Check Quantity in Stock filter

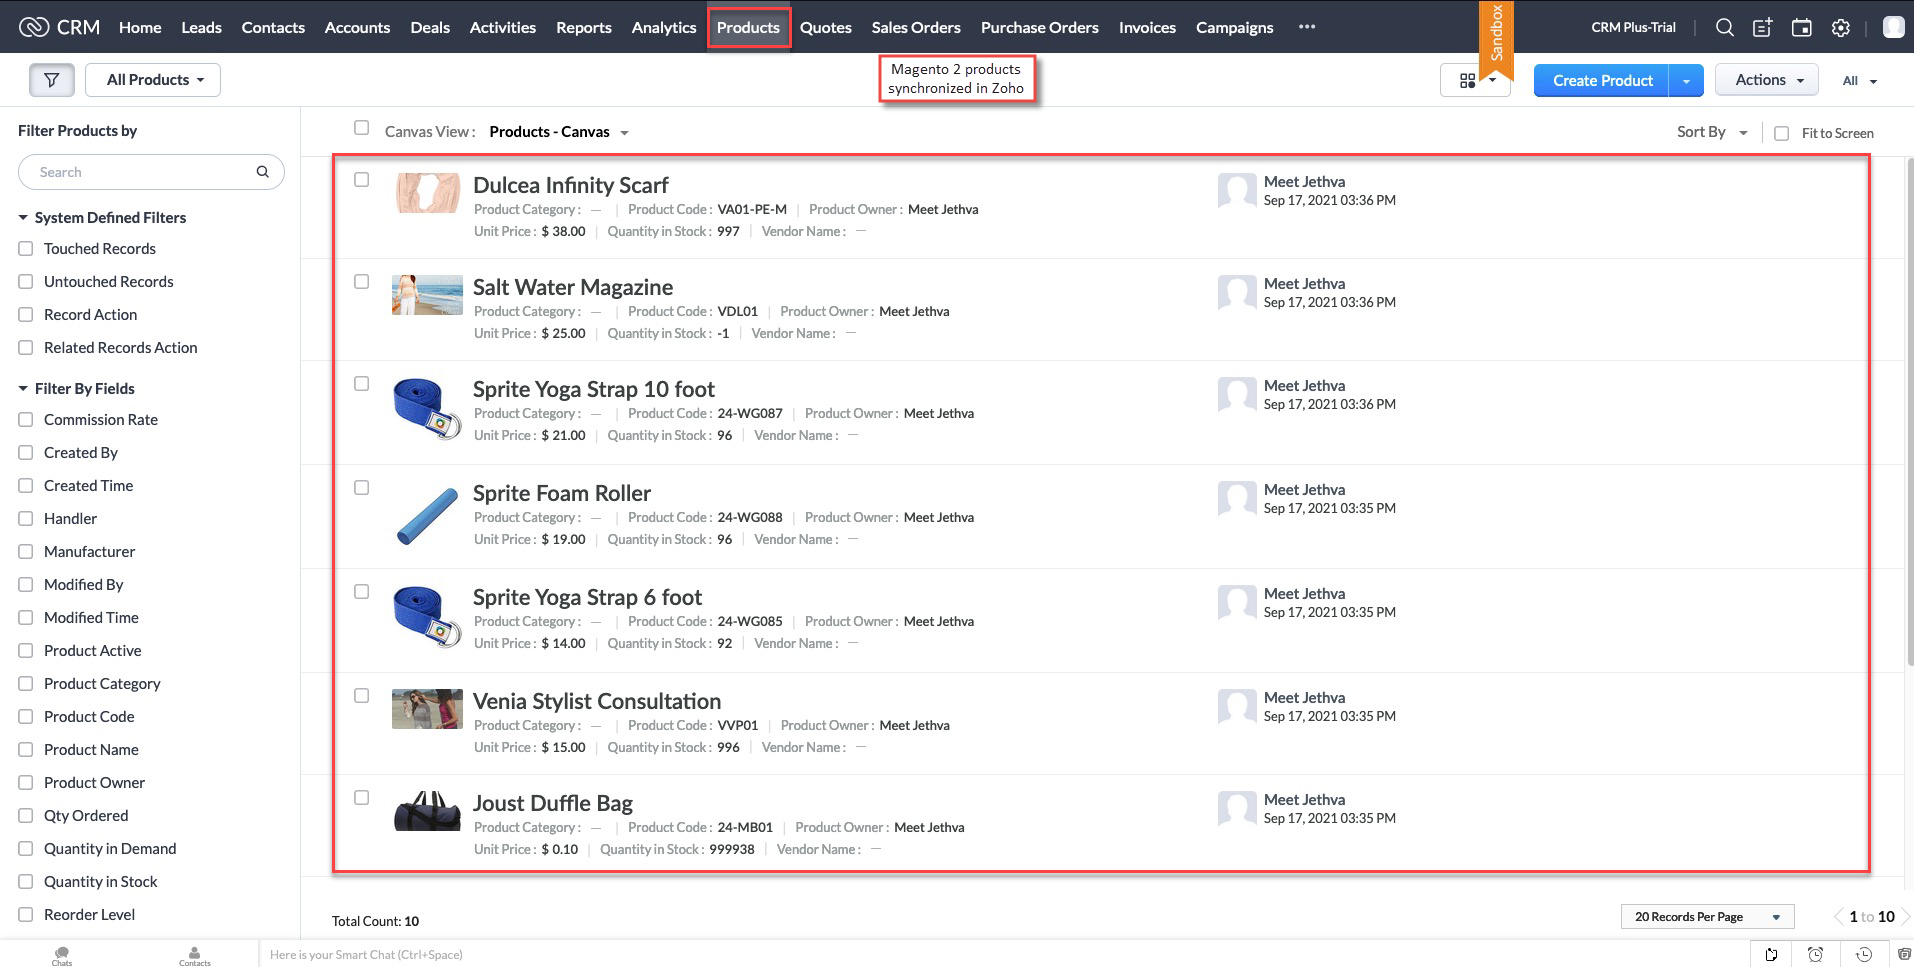[26, 882]
